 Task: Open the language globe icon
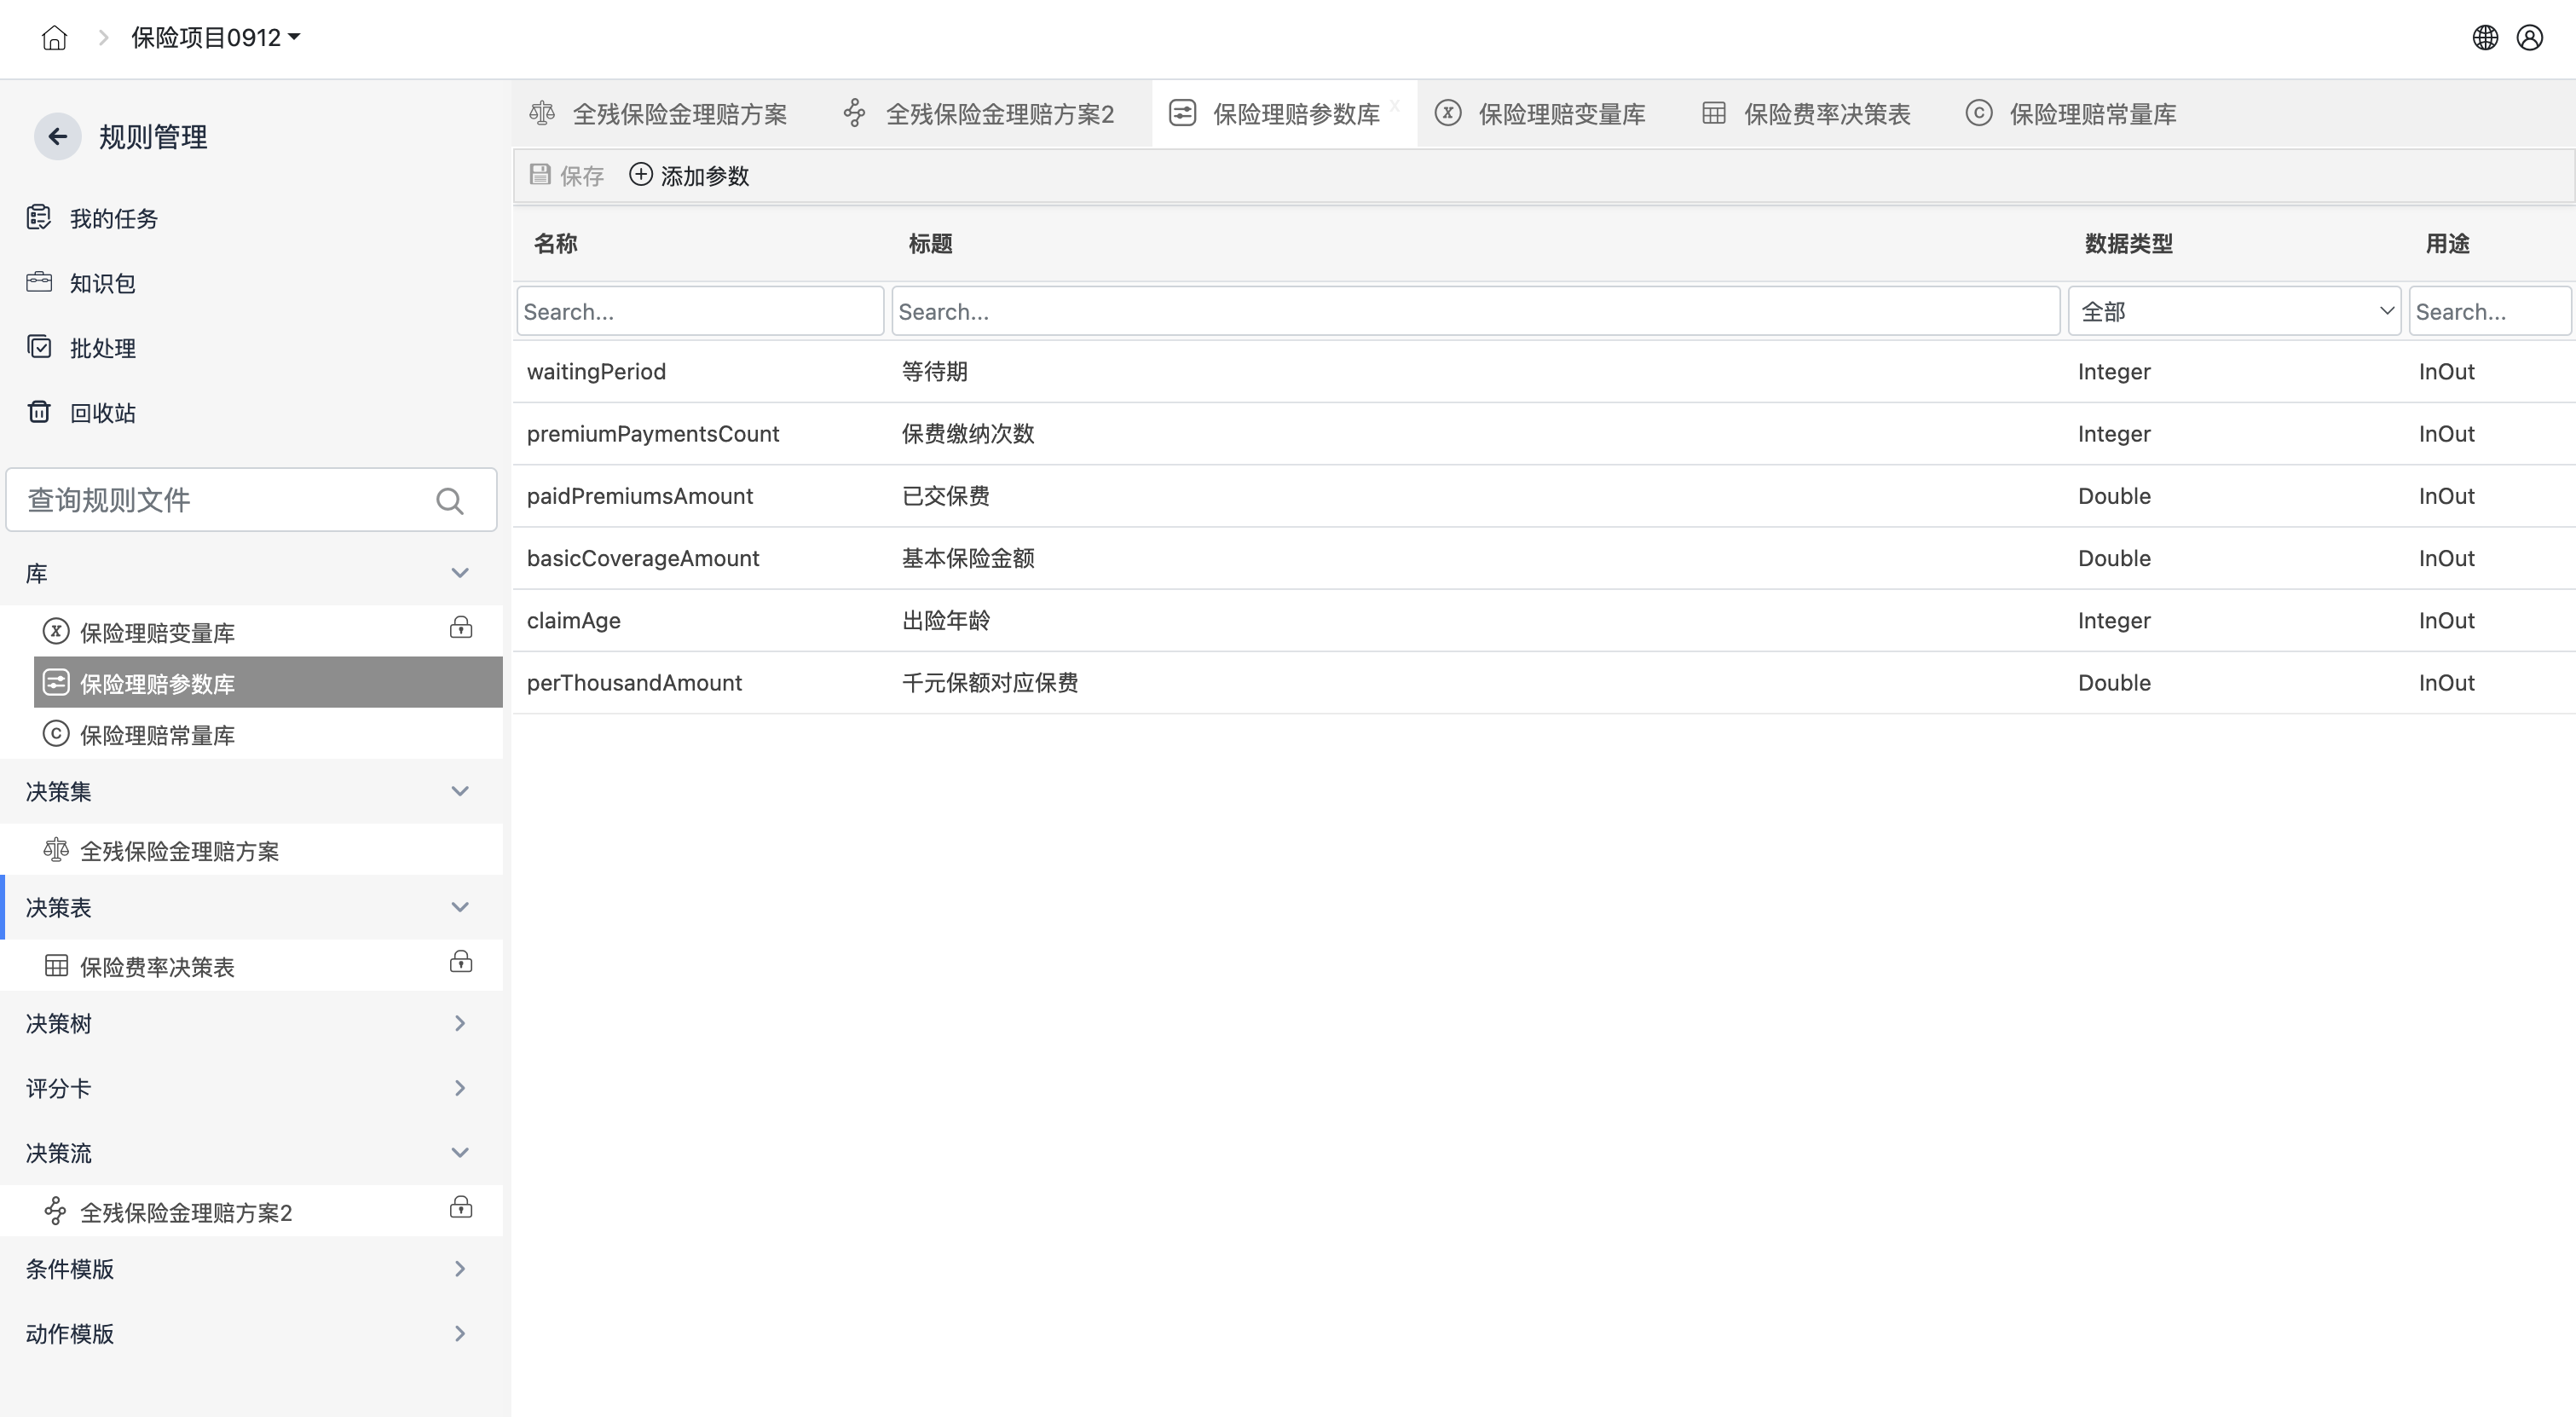coord(2485,38)
